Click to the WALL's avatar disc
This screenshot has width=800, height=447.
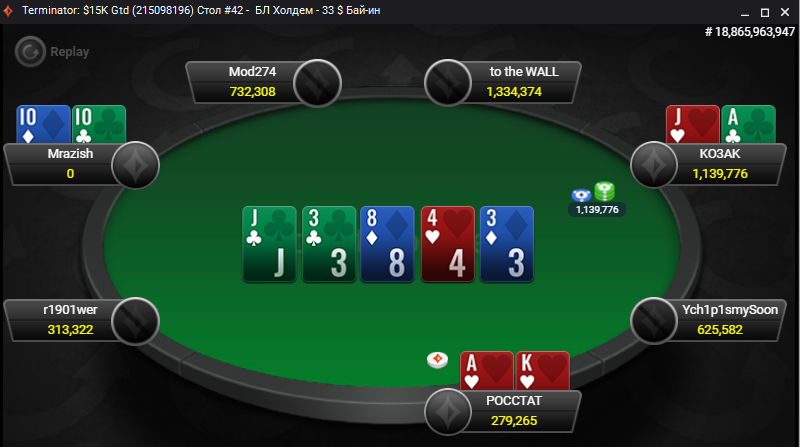point(448,83)
